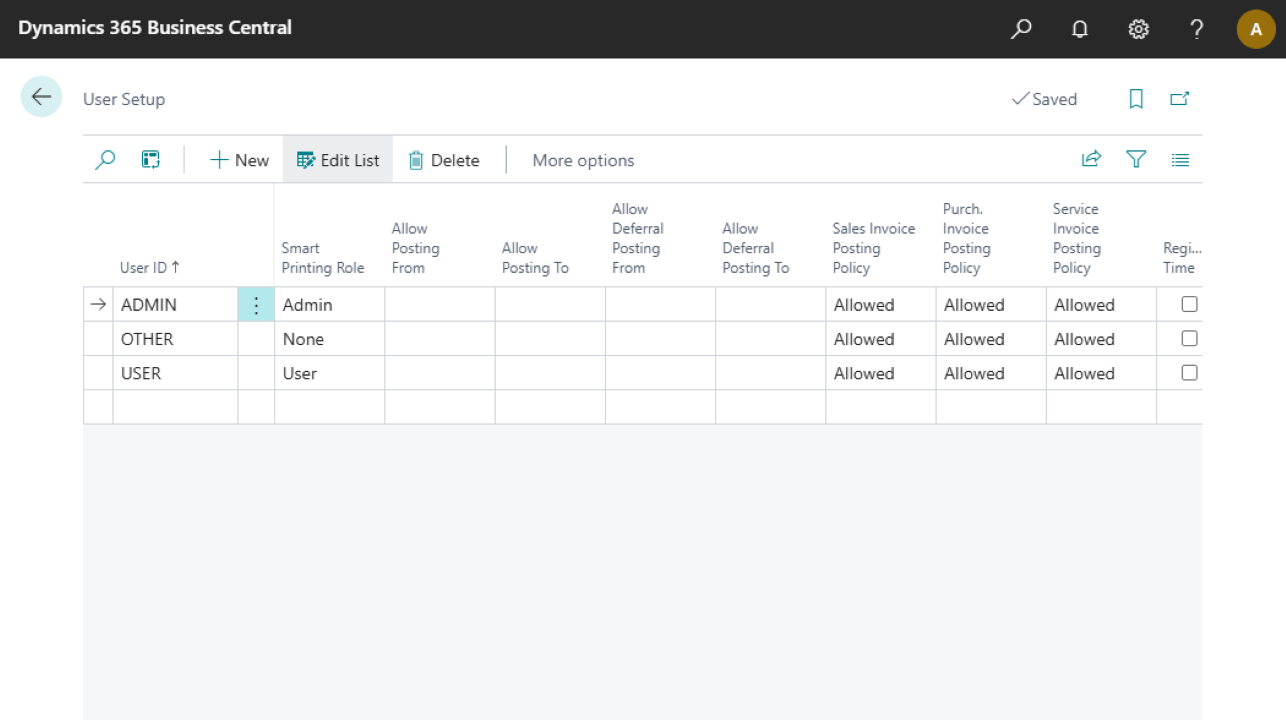Create a New user setup record

[239, 160]
